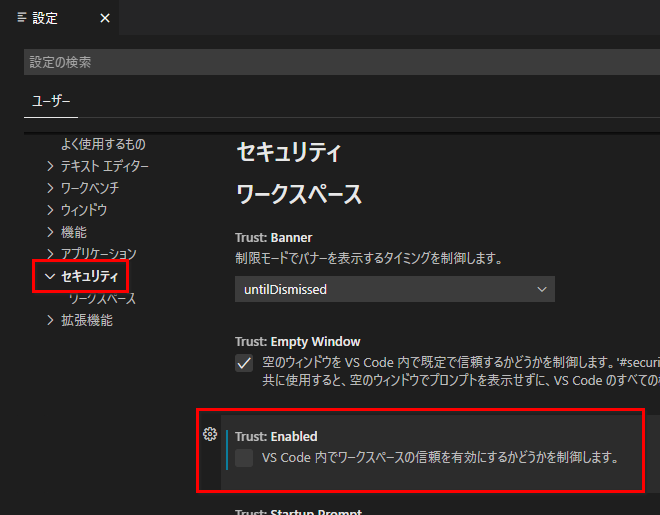Open よく使用するもの in the settings tree

point(103,144)
